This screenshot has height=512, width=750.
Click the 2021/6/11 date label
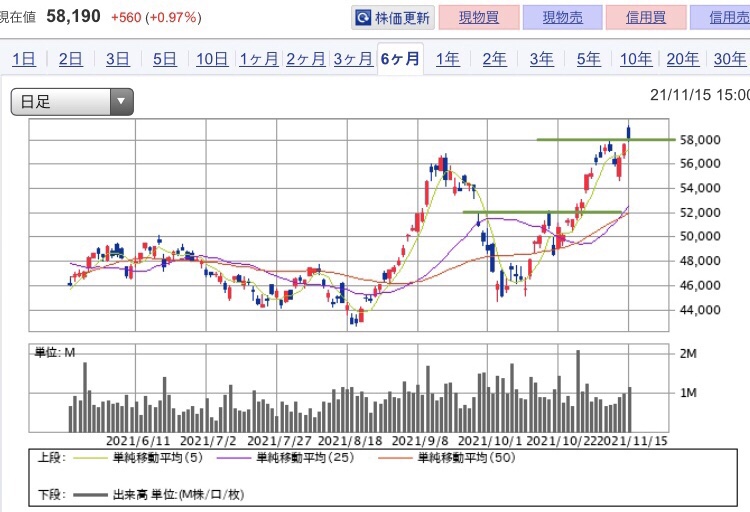tap(138, 441)
